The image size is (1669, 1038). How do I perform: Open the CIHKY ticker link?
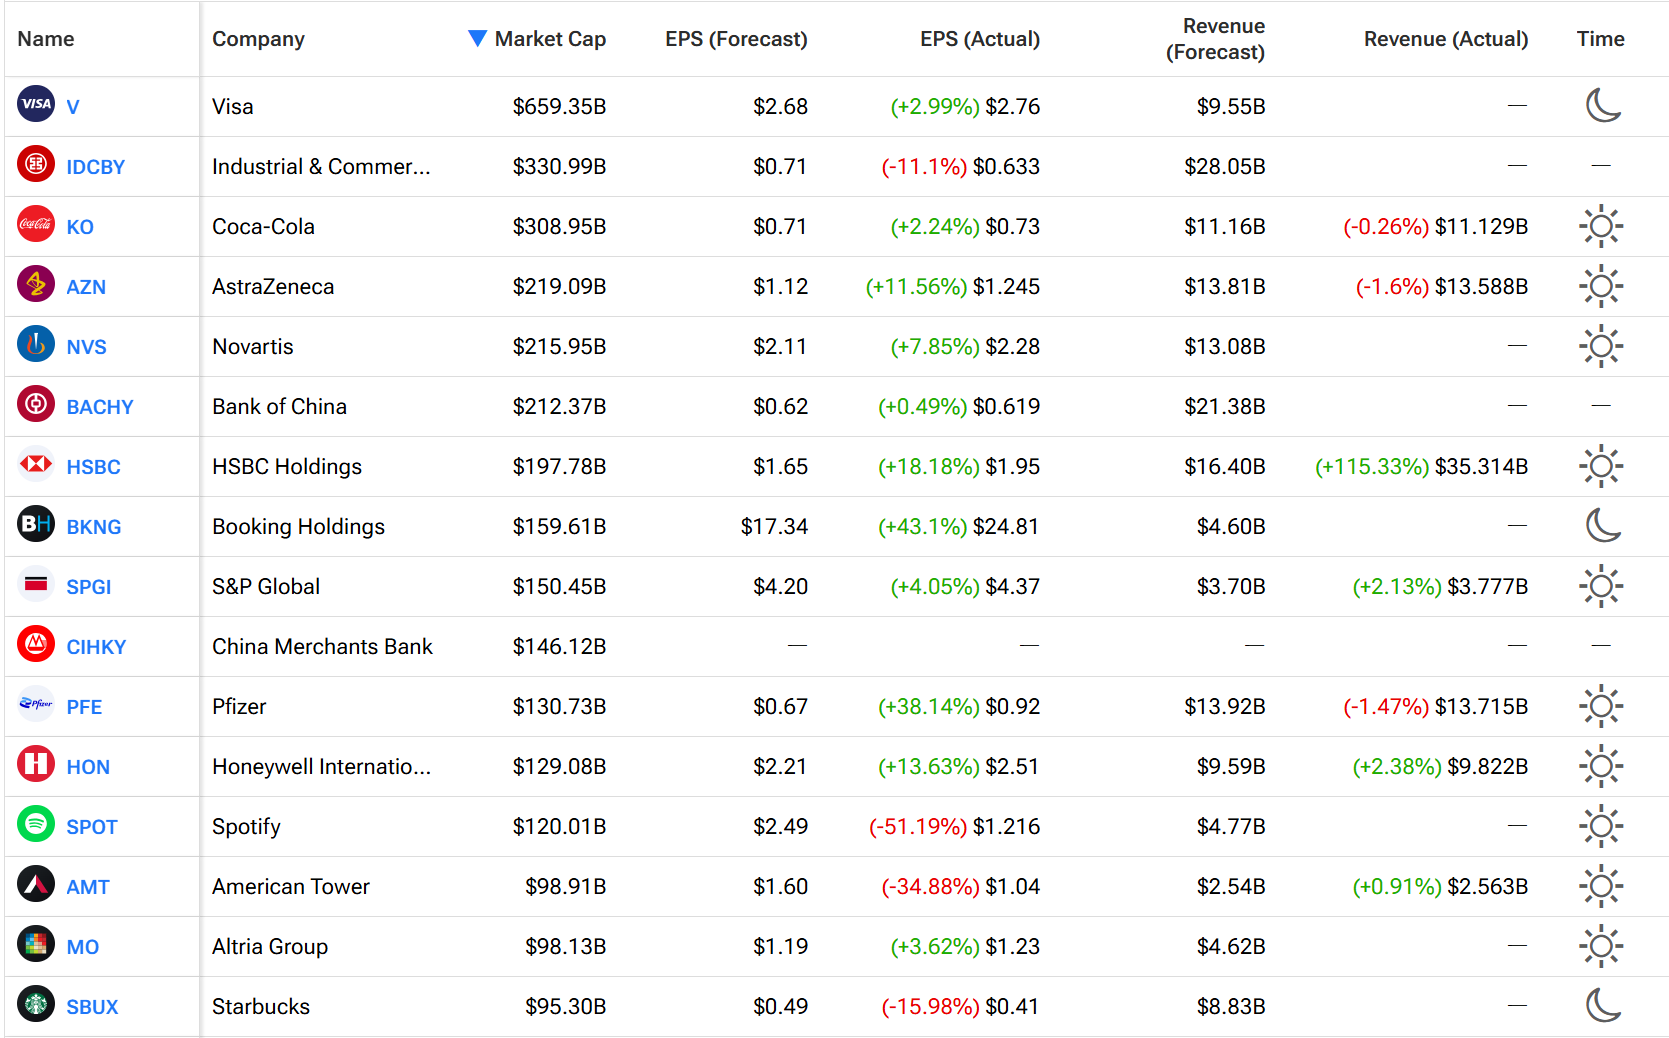tap(96, 647)
